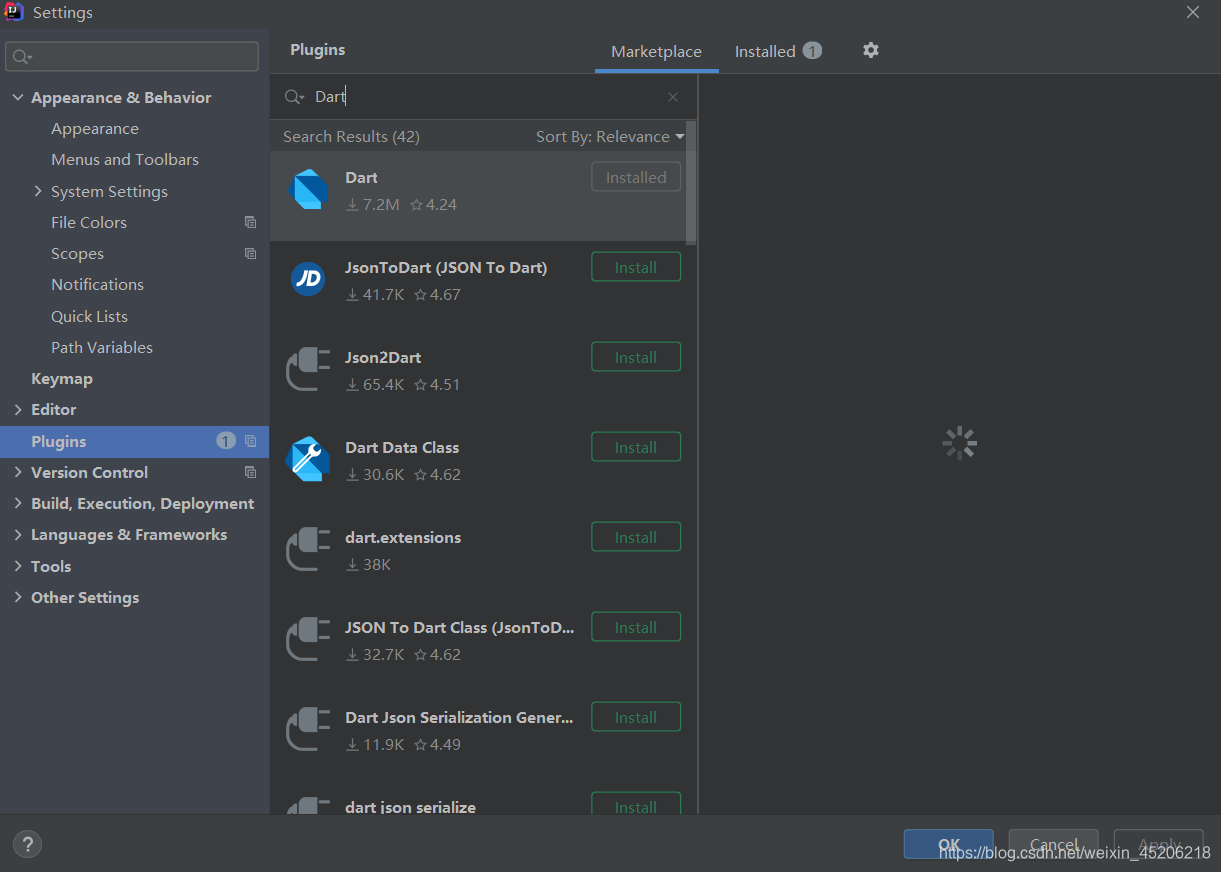Open Keymap settings
The width and height of the screenshot is (1221, 872).
(62, 378)
